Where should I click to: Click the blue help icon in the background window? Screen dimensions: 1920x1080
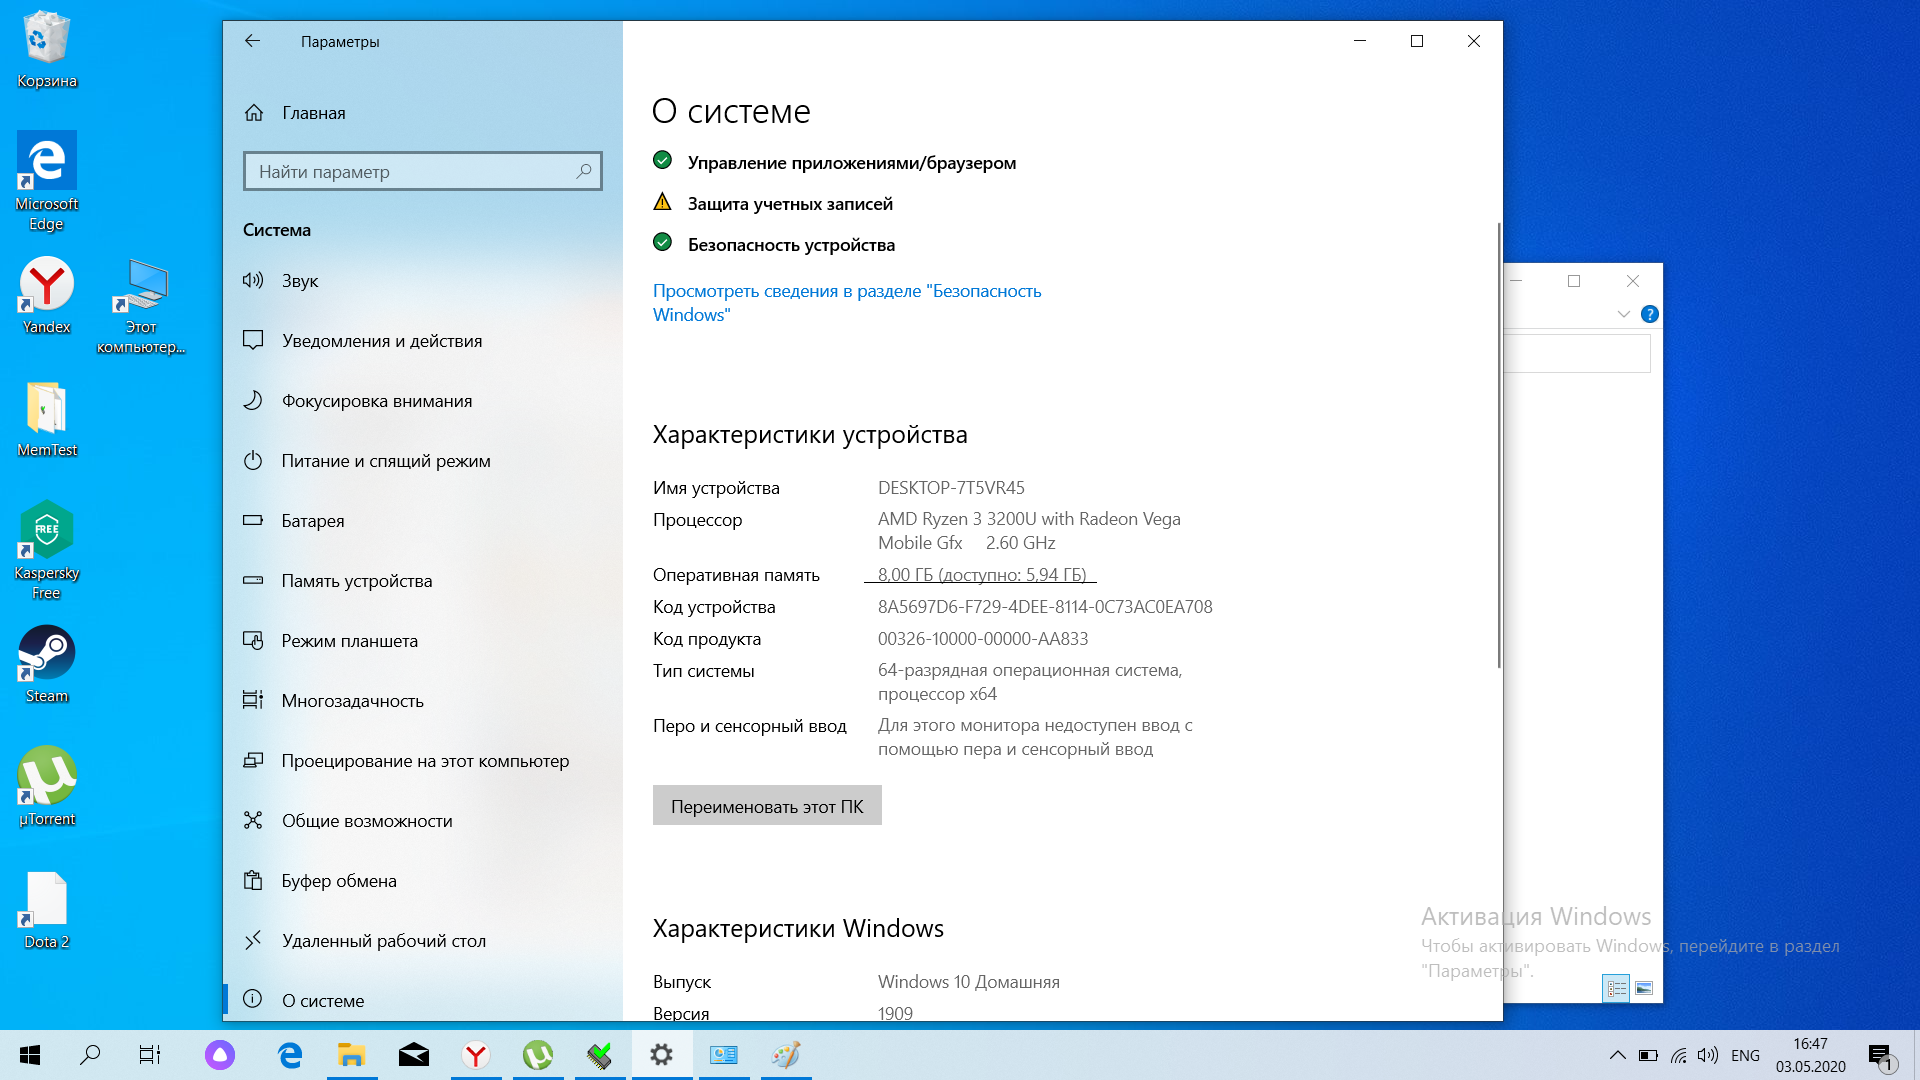click(1650, 314)
